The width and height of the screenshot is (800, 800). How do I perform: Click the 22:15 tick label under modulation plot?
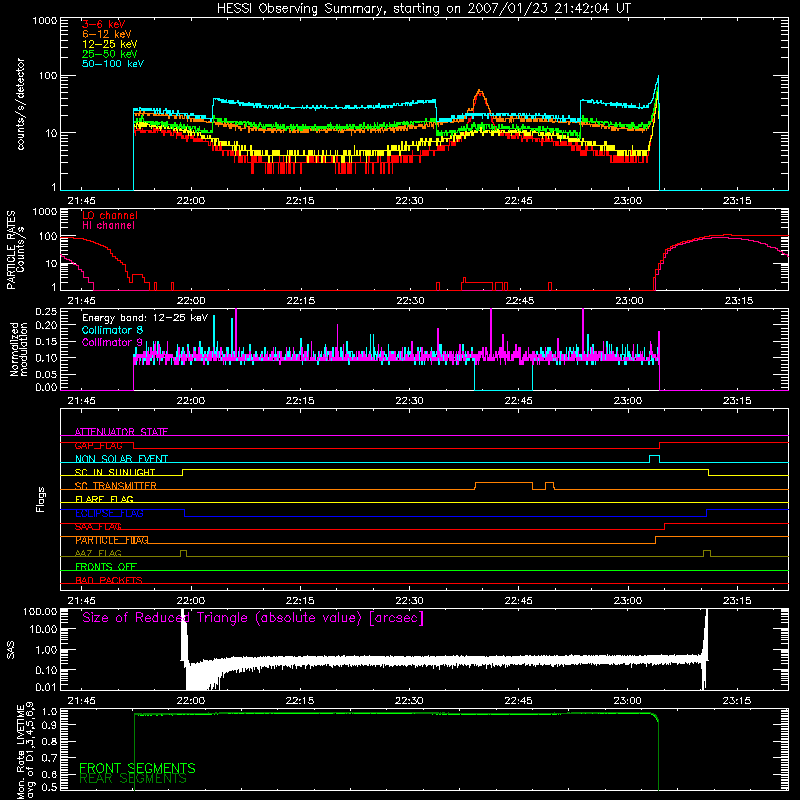tap(300, 401)
